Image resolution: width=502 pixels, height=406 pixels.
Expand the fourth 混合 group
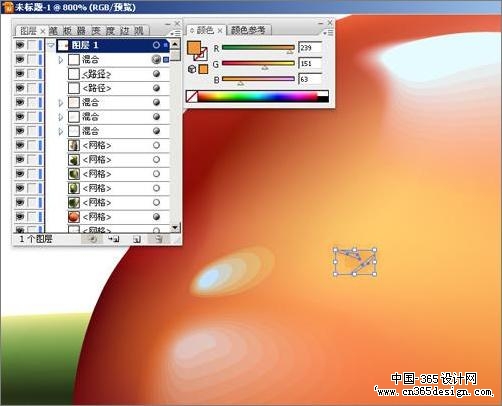point(61,131)
